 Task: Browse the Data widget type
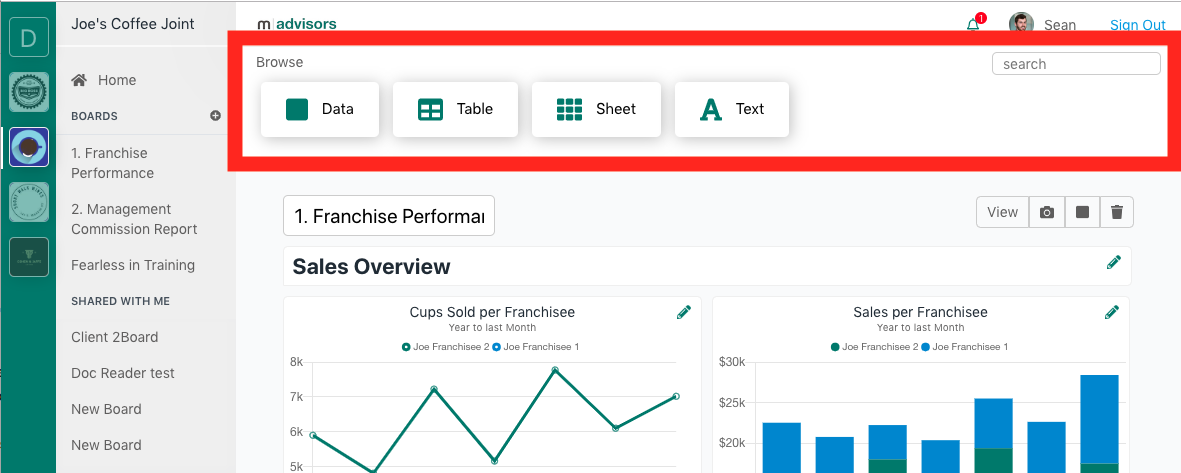pyautogui.click(x=320, y=109)
